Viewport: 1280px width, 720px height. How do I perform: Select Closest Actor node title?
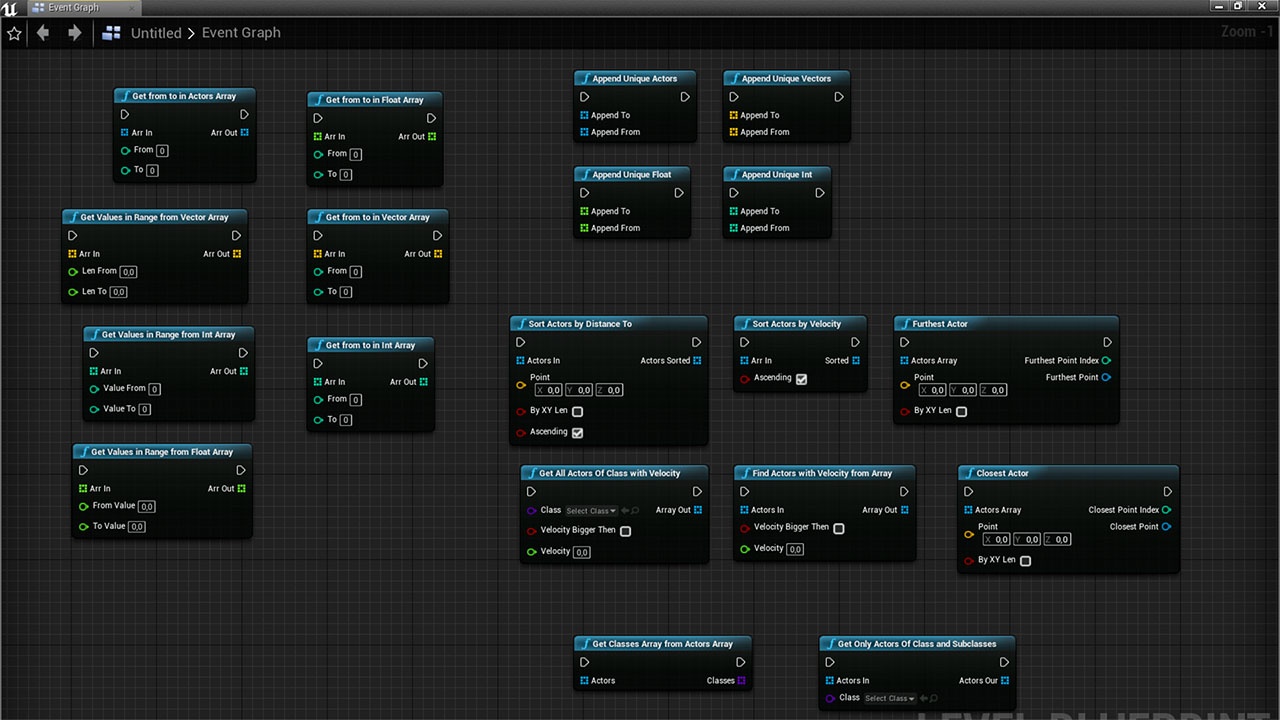pos(1003,473)
